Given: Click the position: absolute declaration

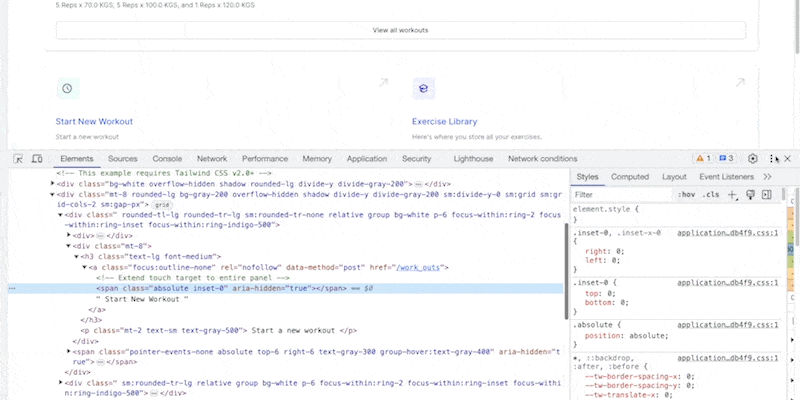Looking at the screenshot, I should click(x=627, y=336).
